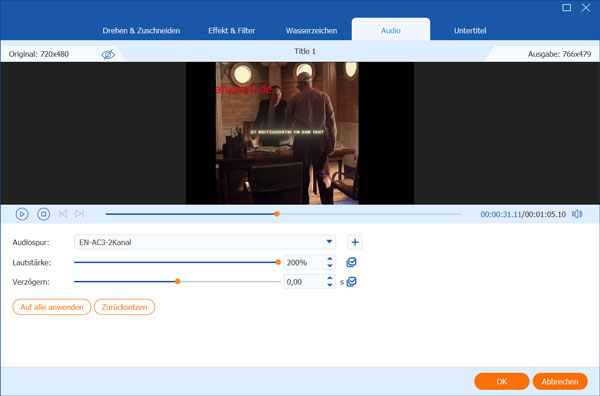This screenshot has width=600, height=396.
Task: Close the editor window
Action: (585, 8)
